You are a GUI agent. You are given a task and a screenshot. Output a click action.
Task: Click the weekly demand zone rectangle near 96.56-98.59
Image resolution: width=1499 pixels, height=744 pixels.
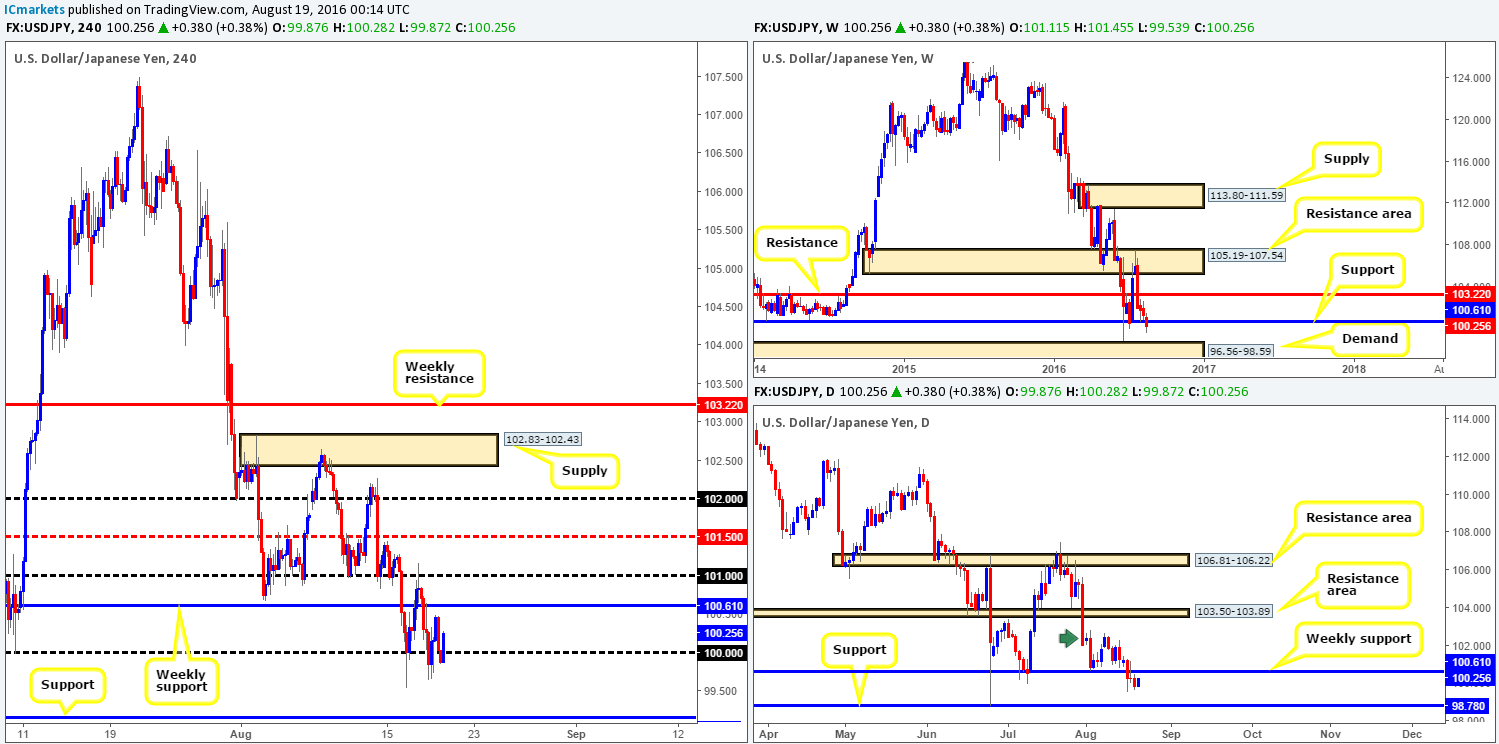978,349
